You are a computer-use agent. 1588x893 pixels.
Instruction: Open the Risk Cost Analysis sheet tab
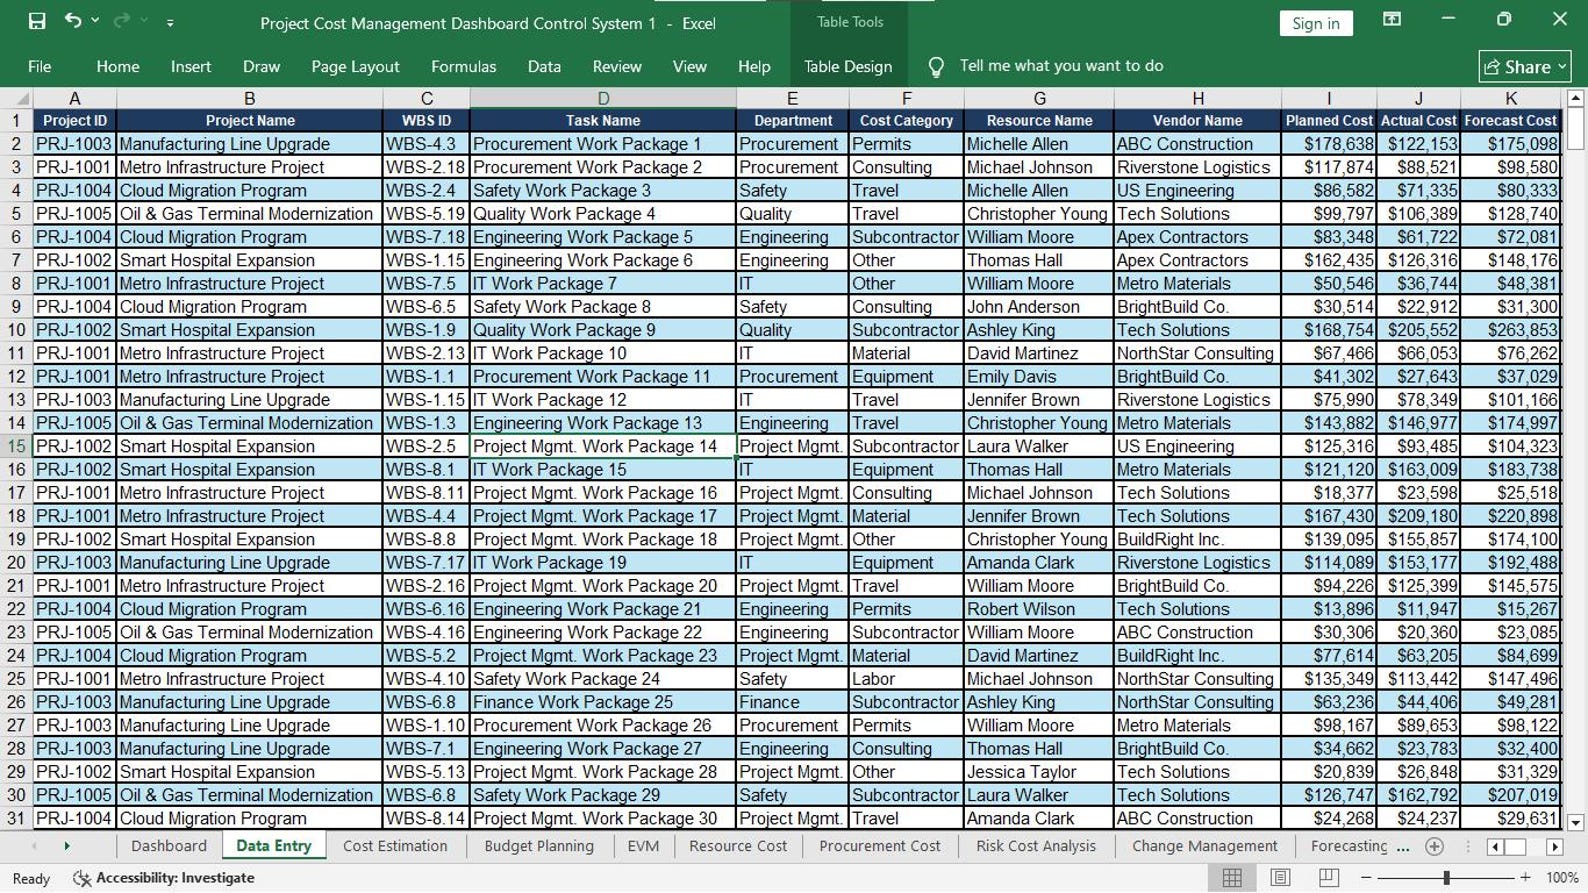(1036, 846)
